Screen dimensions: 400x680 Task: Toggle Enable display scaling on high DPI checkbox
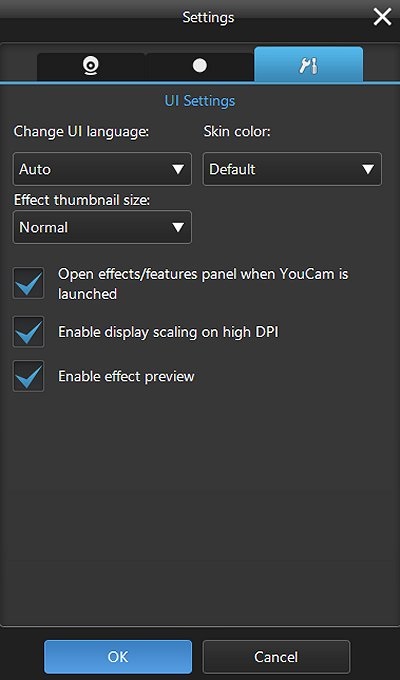(x=28, y=332)
